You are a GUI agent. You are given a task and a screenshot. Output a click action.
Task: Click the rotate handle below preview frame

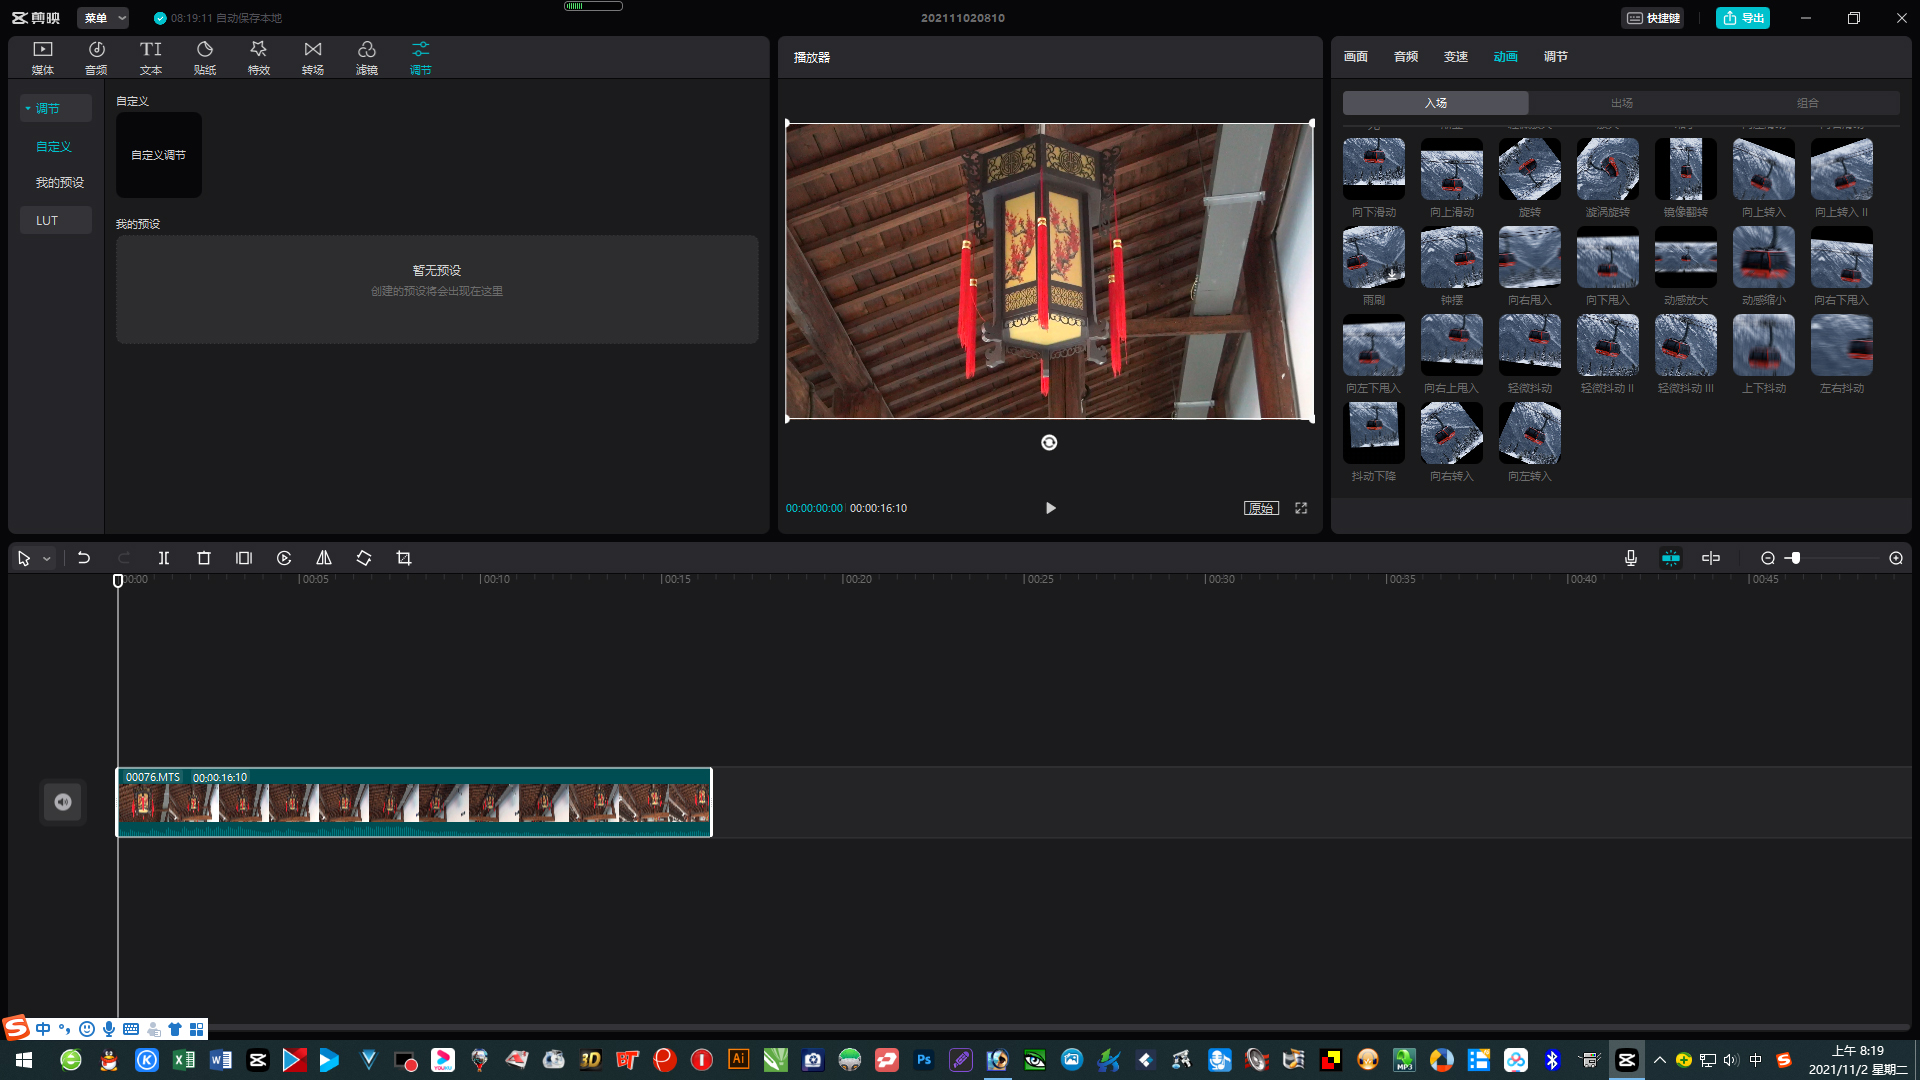click(x=1049, y=442)
